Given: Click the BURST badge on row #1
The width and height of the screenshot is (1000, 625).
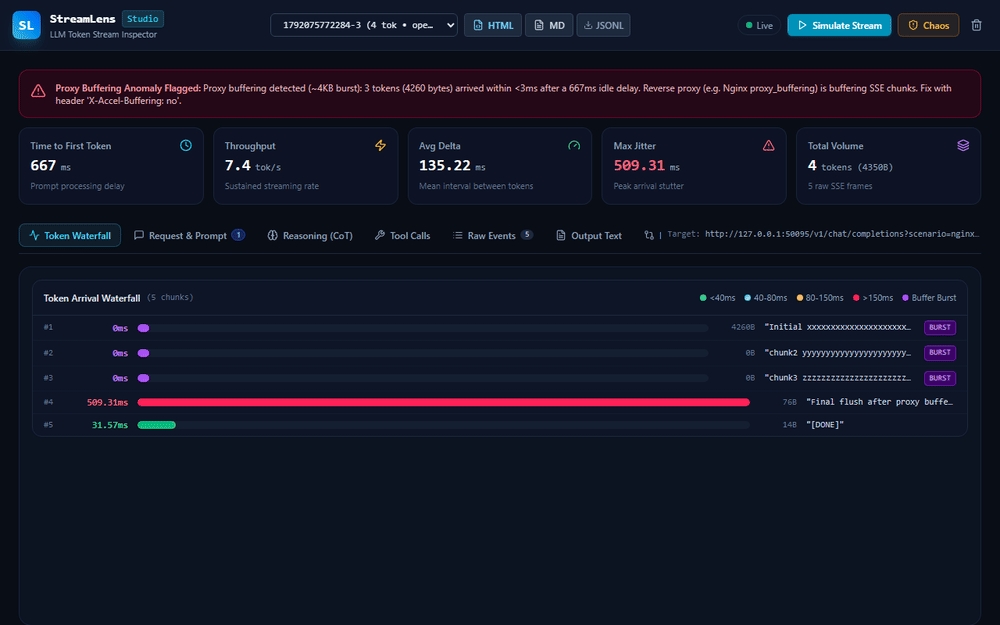Looking at the screenshot, I should [939, 327].
